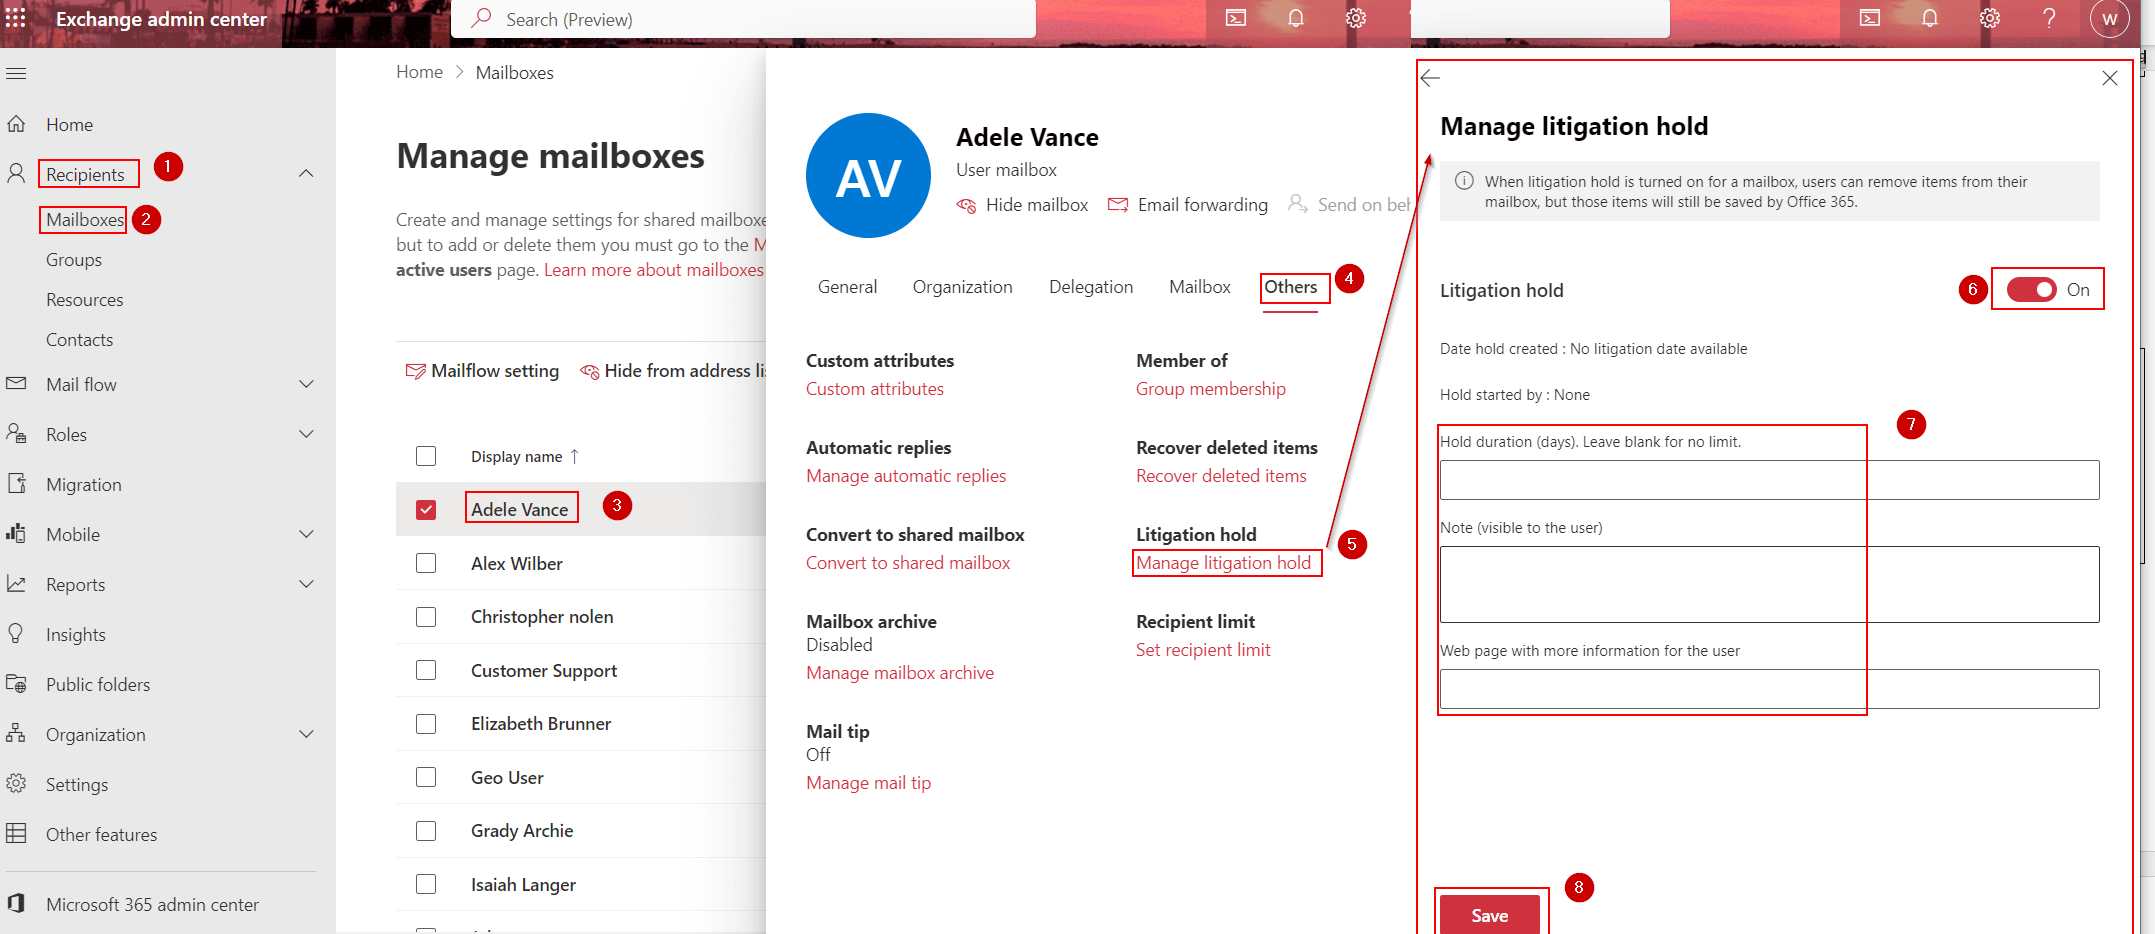Click the Hide mailbox icon action
The height and width of the screenshot is (934, 2155).
tap(1023, 205)
